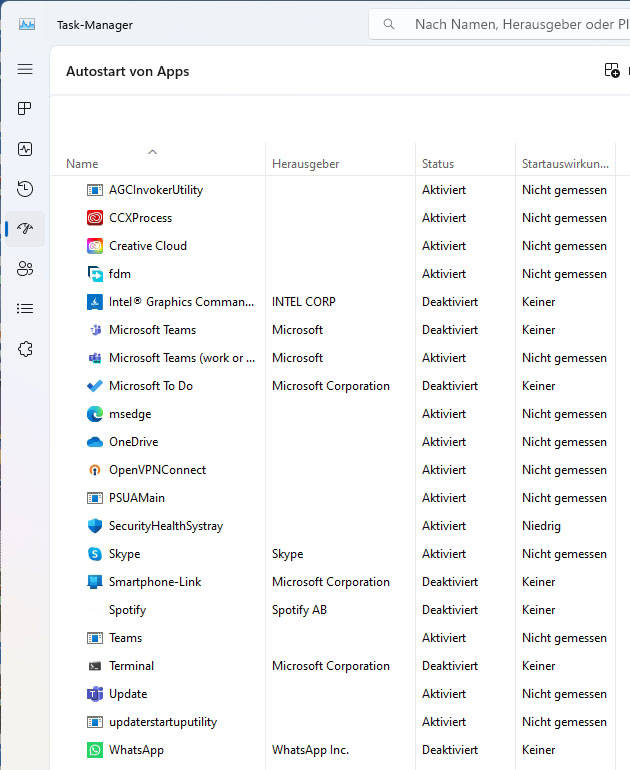
Task: Open the Performance page from sidebar
Action: coord(25,149)
